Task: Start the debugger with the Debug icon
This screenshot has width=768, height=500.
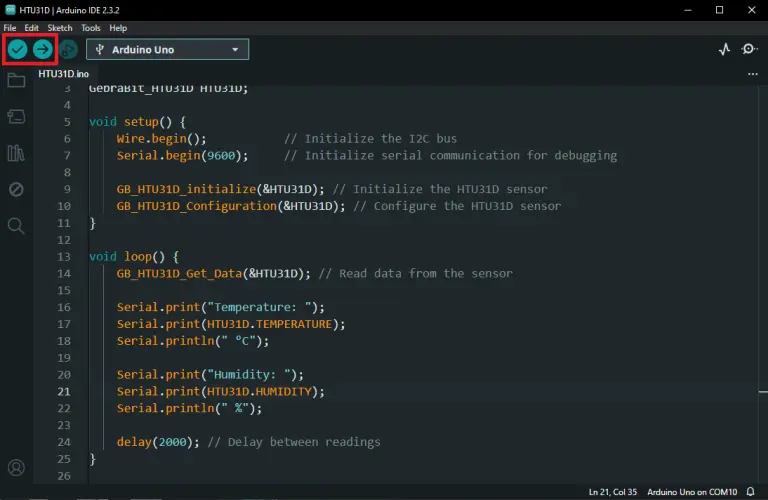Action: (69, 49)
